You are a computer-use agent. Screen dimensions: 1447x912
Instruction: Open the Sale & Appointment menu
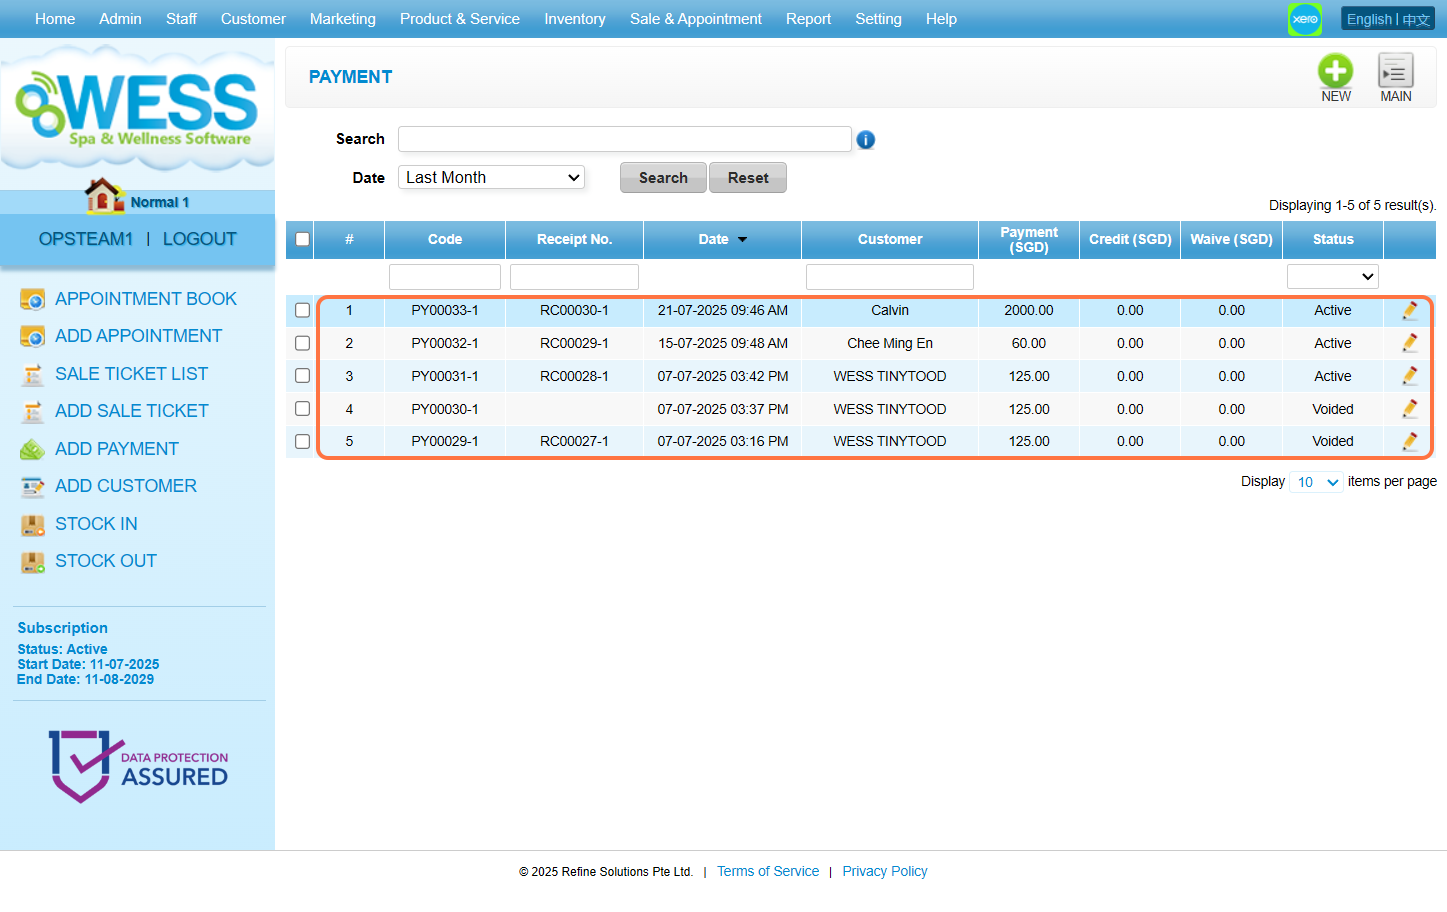(695, 19)
